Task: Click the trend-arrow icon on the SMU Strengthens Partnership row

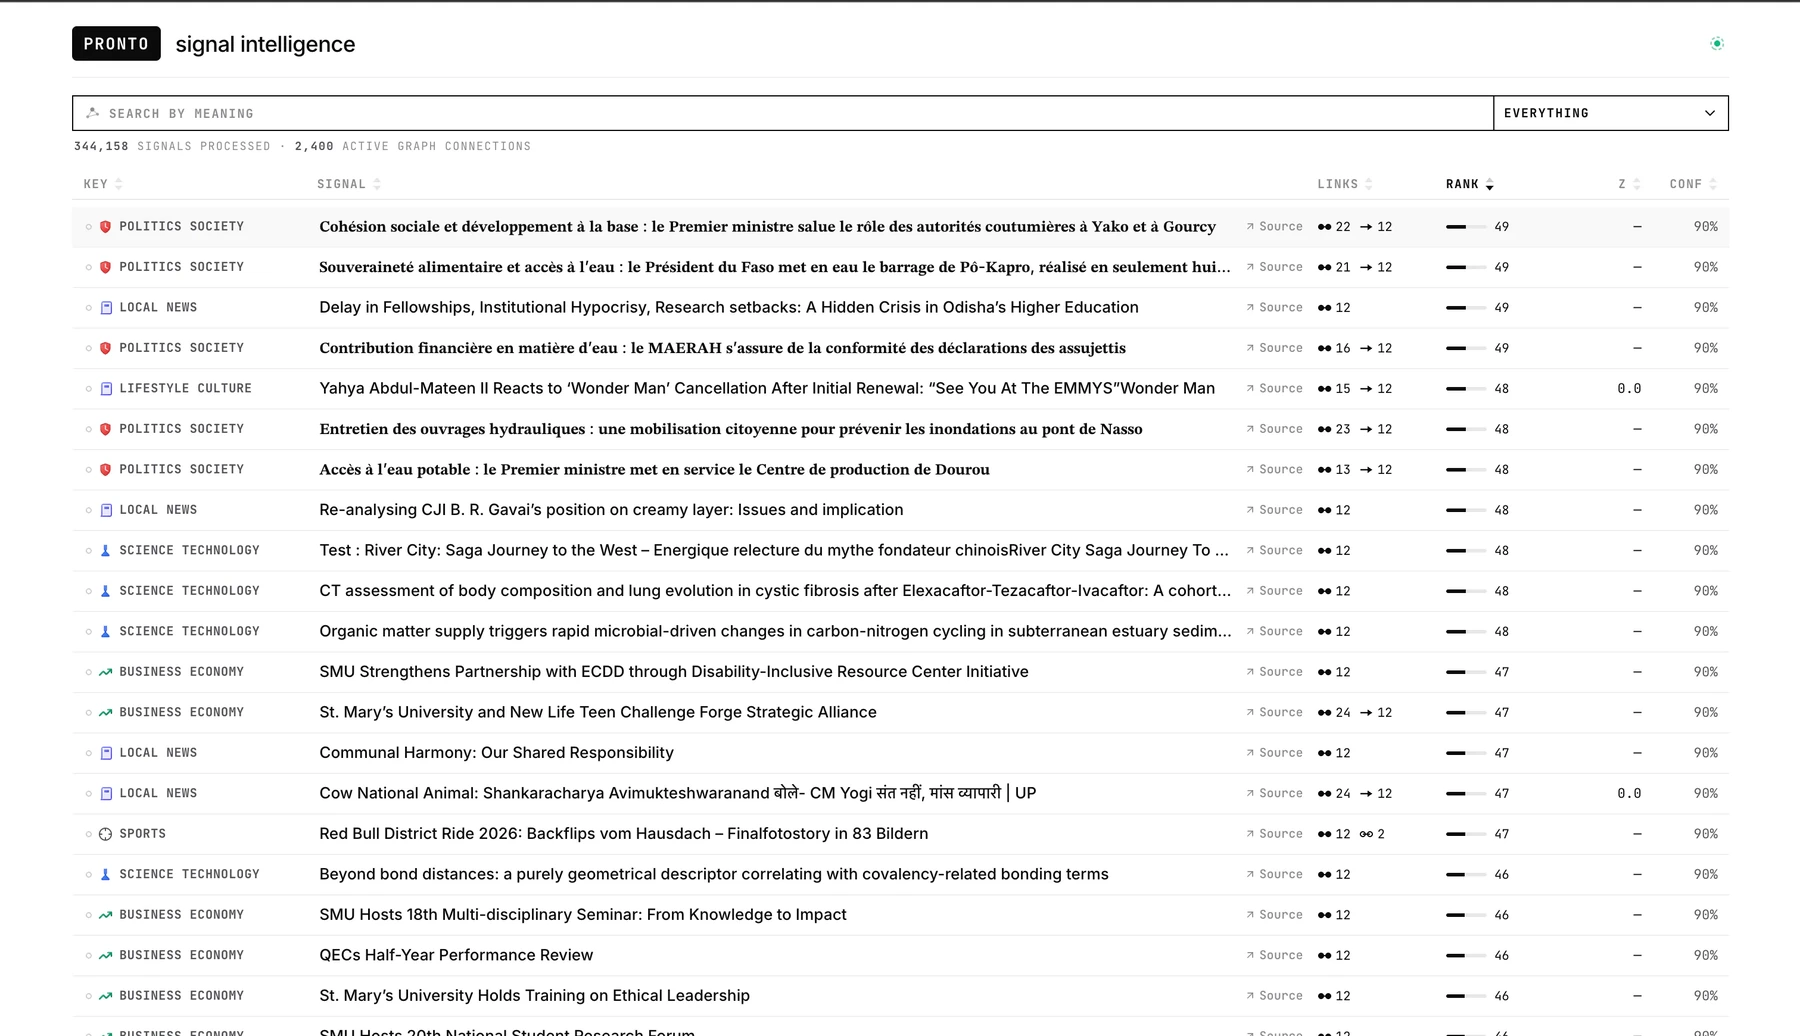Action: [x=106, y=672]
